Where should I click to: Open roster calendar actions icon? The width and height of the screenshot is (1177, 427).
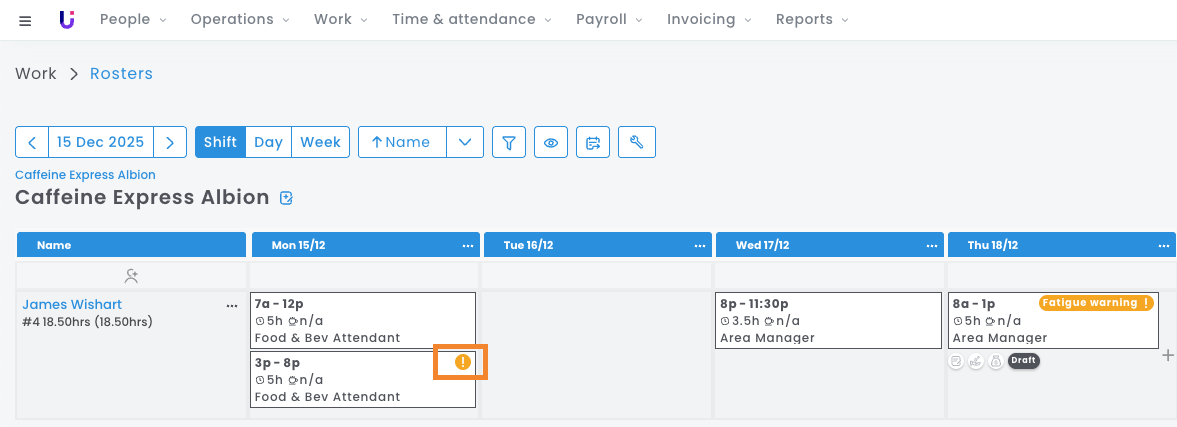click(593, 142)
